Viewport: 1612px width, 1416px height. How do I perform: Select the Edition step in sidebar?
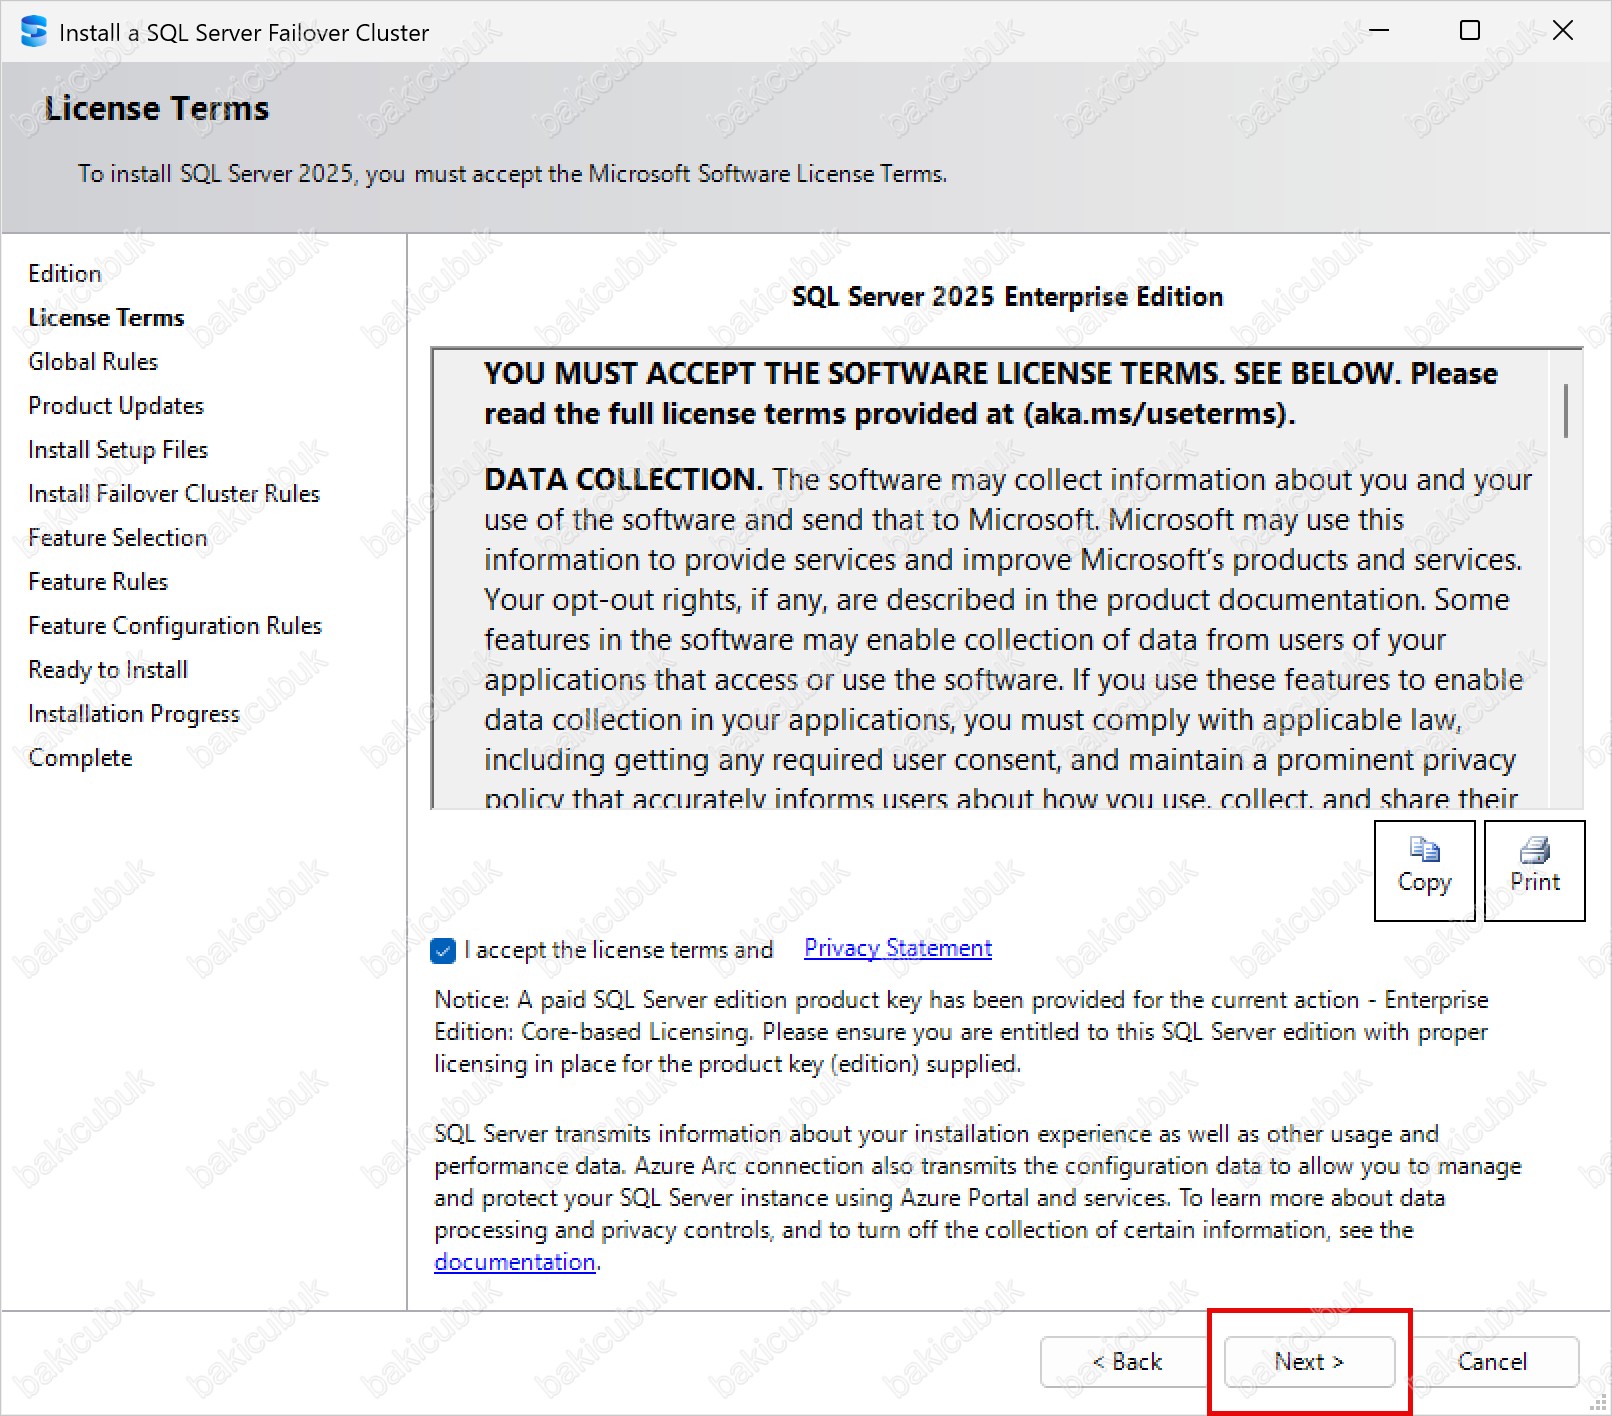coord(65,274)
